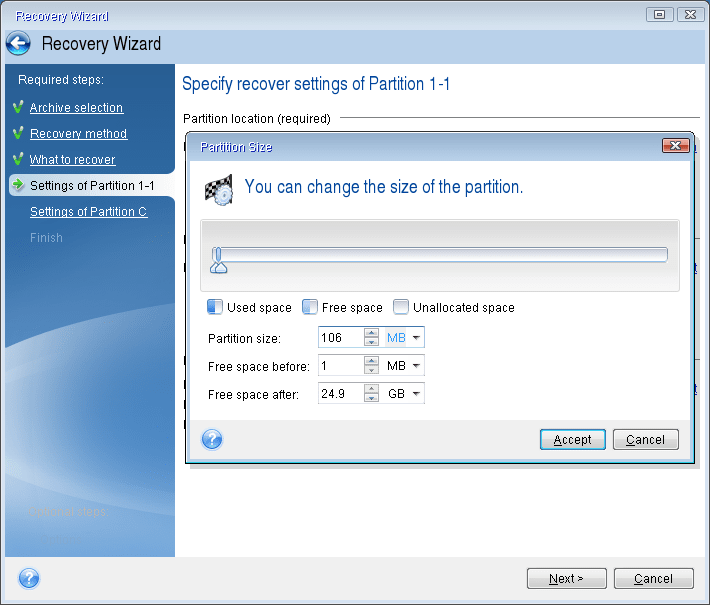Click help icon at wizard bottom left
Image resolution: width=710 pixels, height=605 pixels.
pos(29,578)
